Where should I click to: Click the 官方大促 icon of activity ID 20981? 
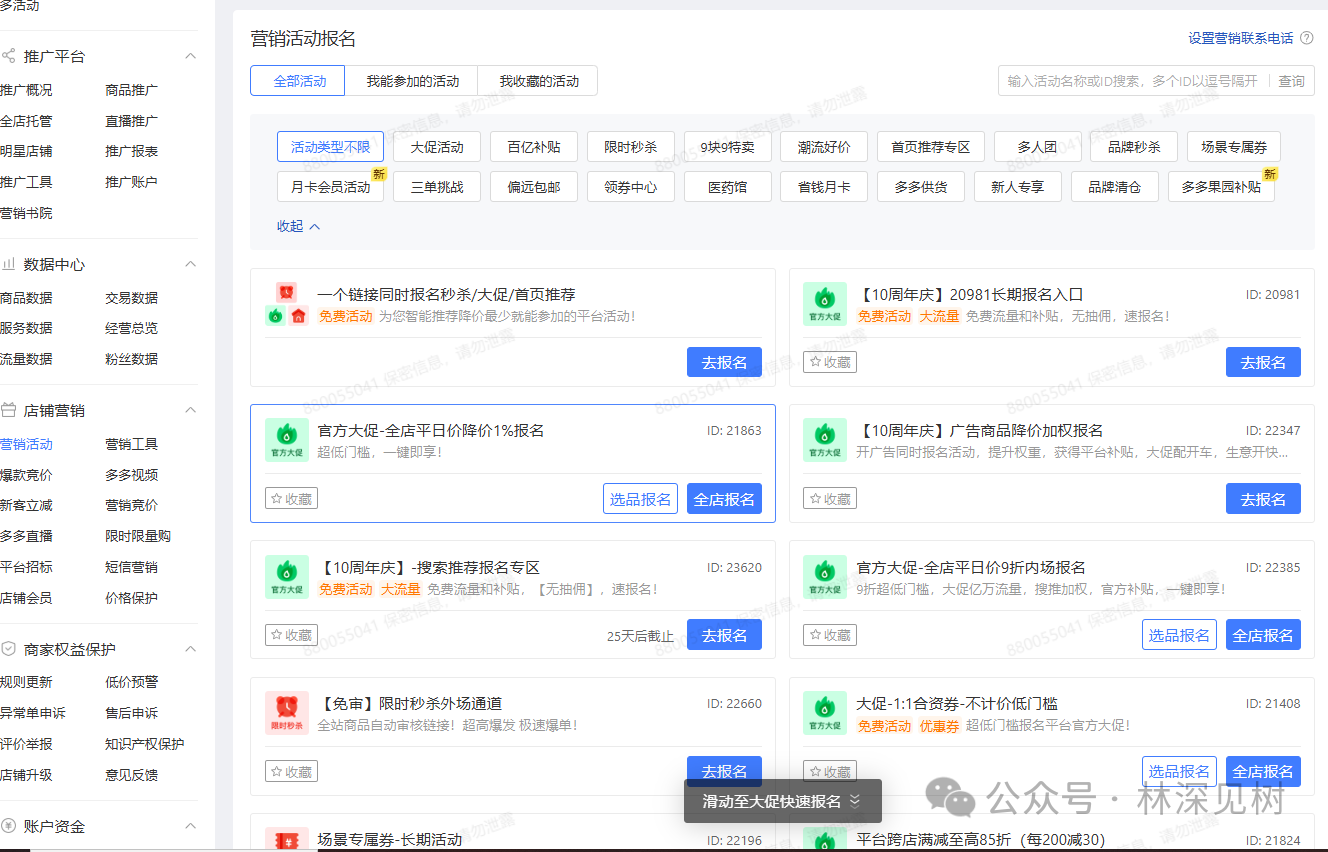tap(825, 303)
